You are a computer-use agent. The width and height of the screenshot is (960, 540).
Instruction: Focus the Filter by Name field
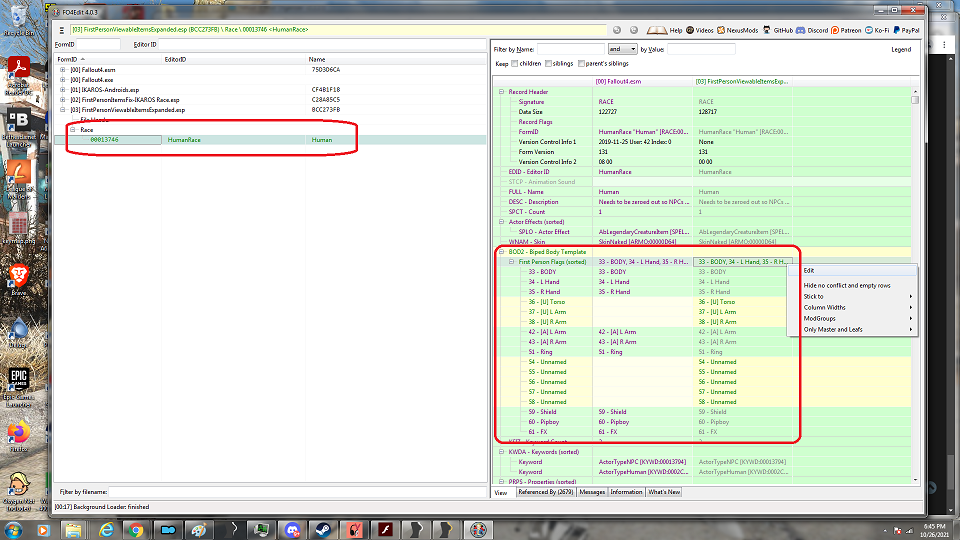[571, 49]
